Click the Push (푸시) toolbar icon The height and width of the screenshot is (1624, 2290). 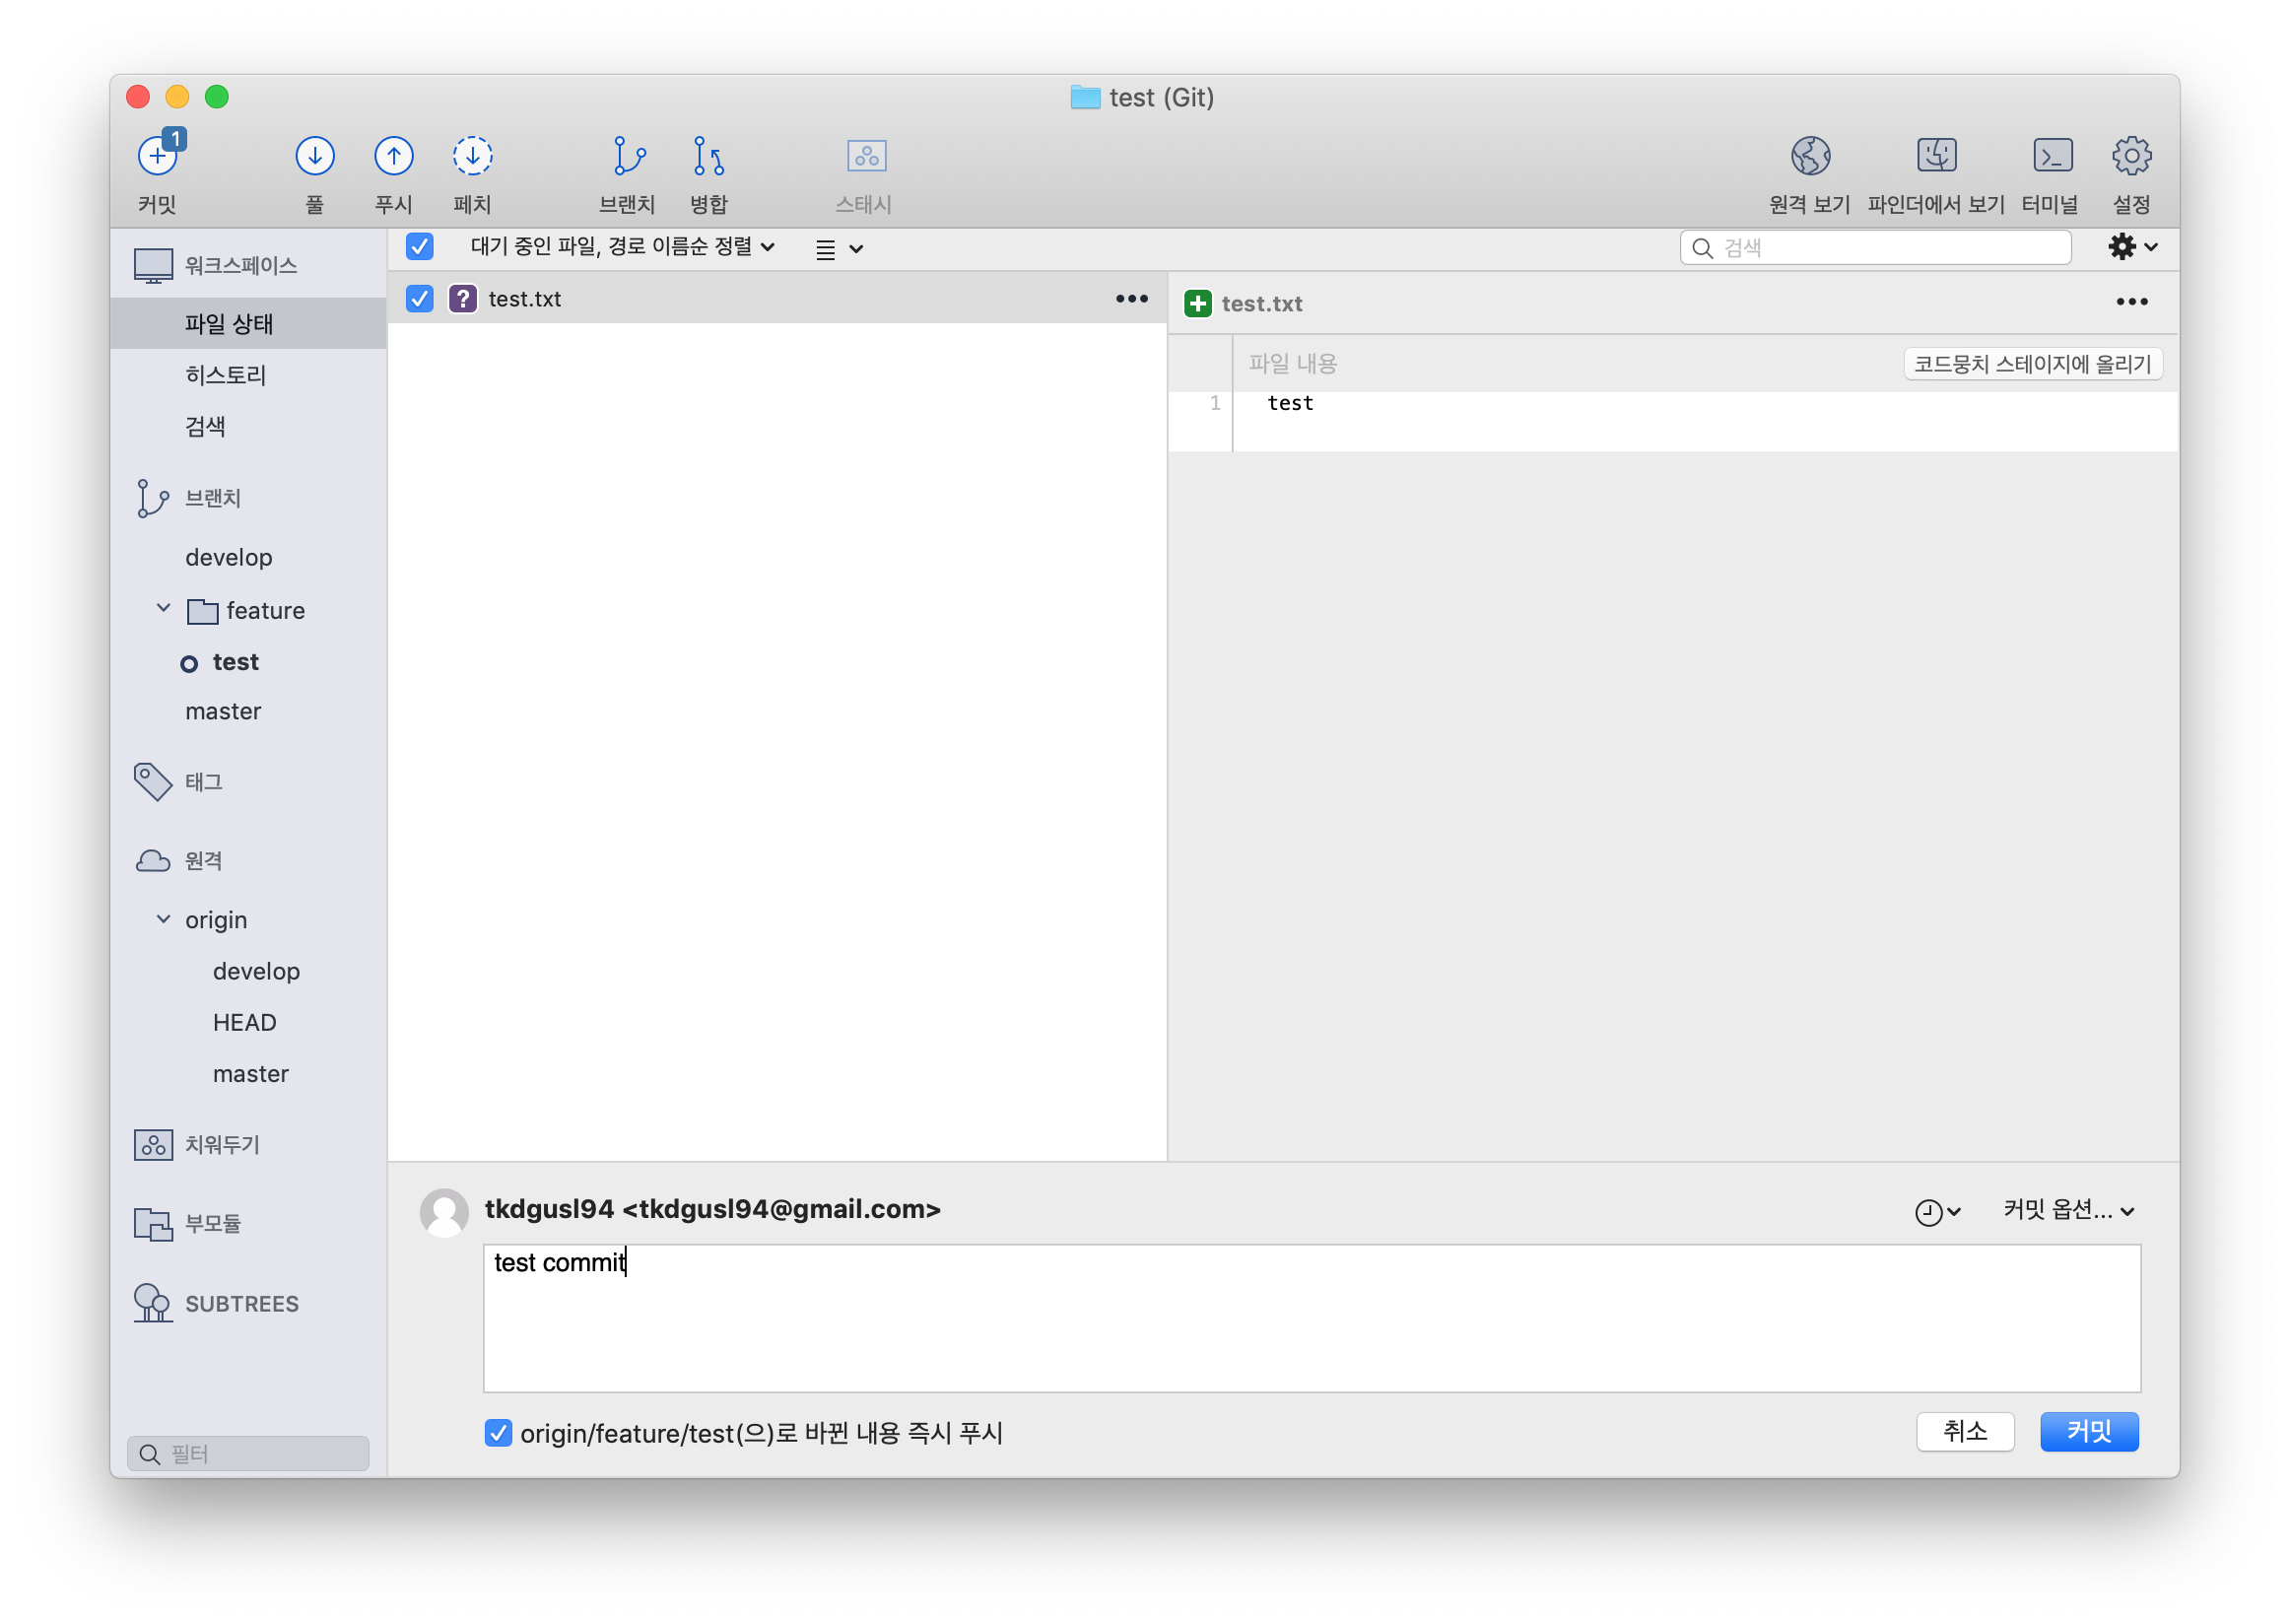393,156
